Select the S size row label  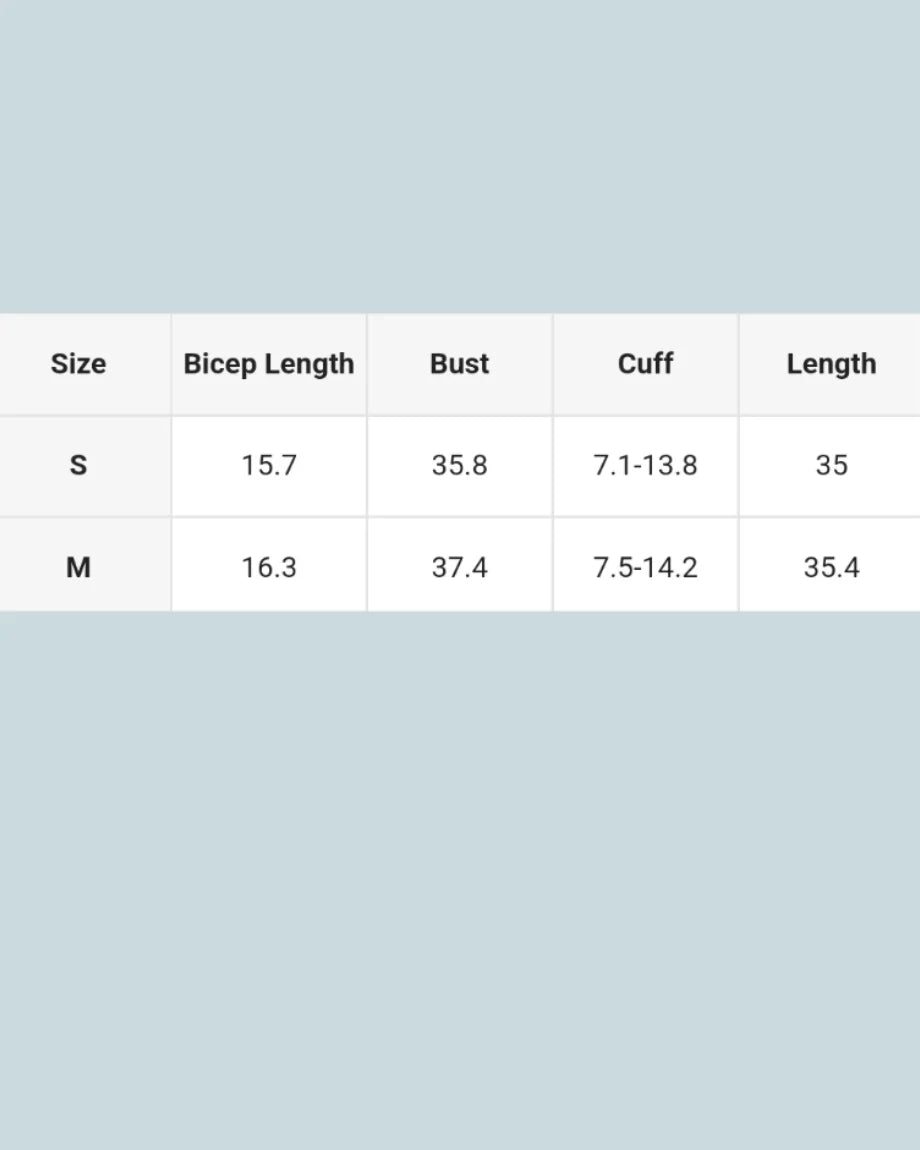[78, 465]
